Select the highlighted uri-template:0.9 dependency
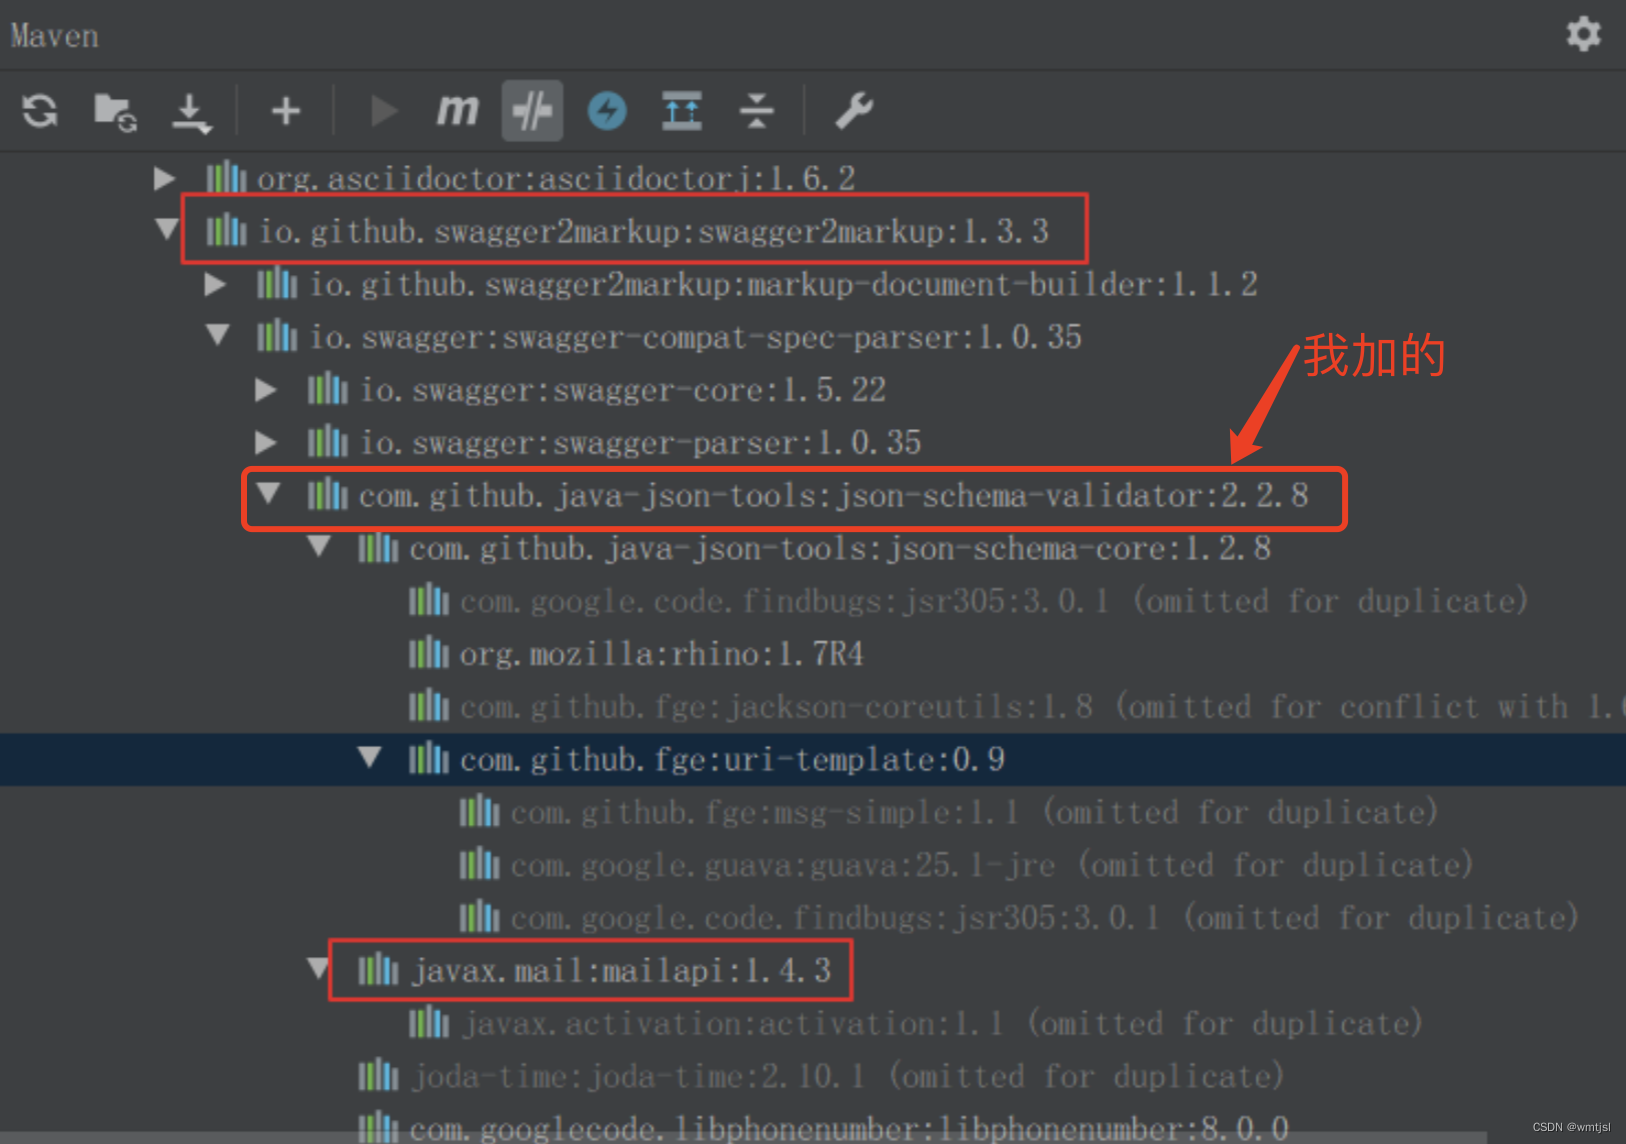 pos(730,759)
